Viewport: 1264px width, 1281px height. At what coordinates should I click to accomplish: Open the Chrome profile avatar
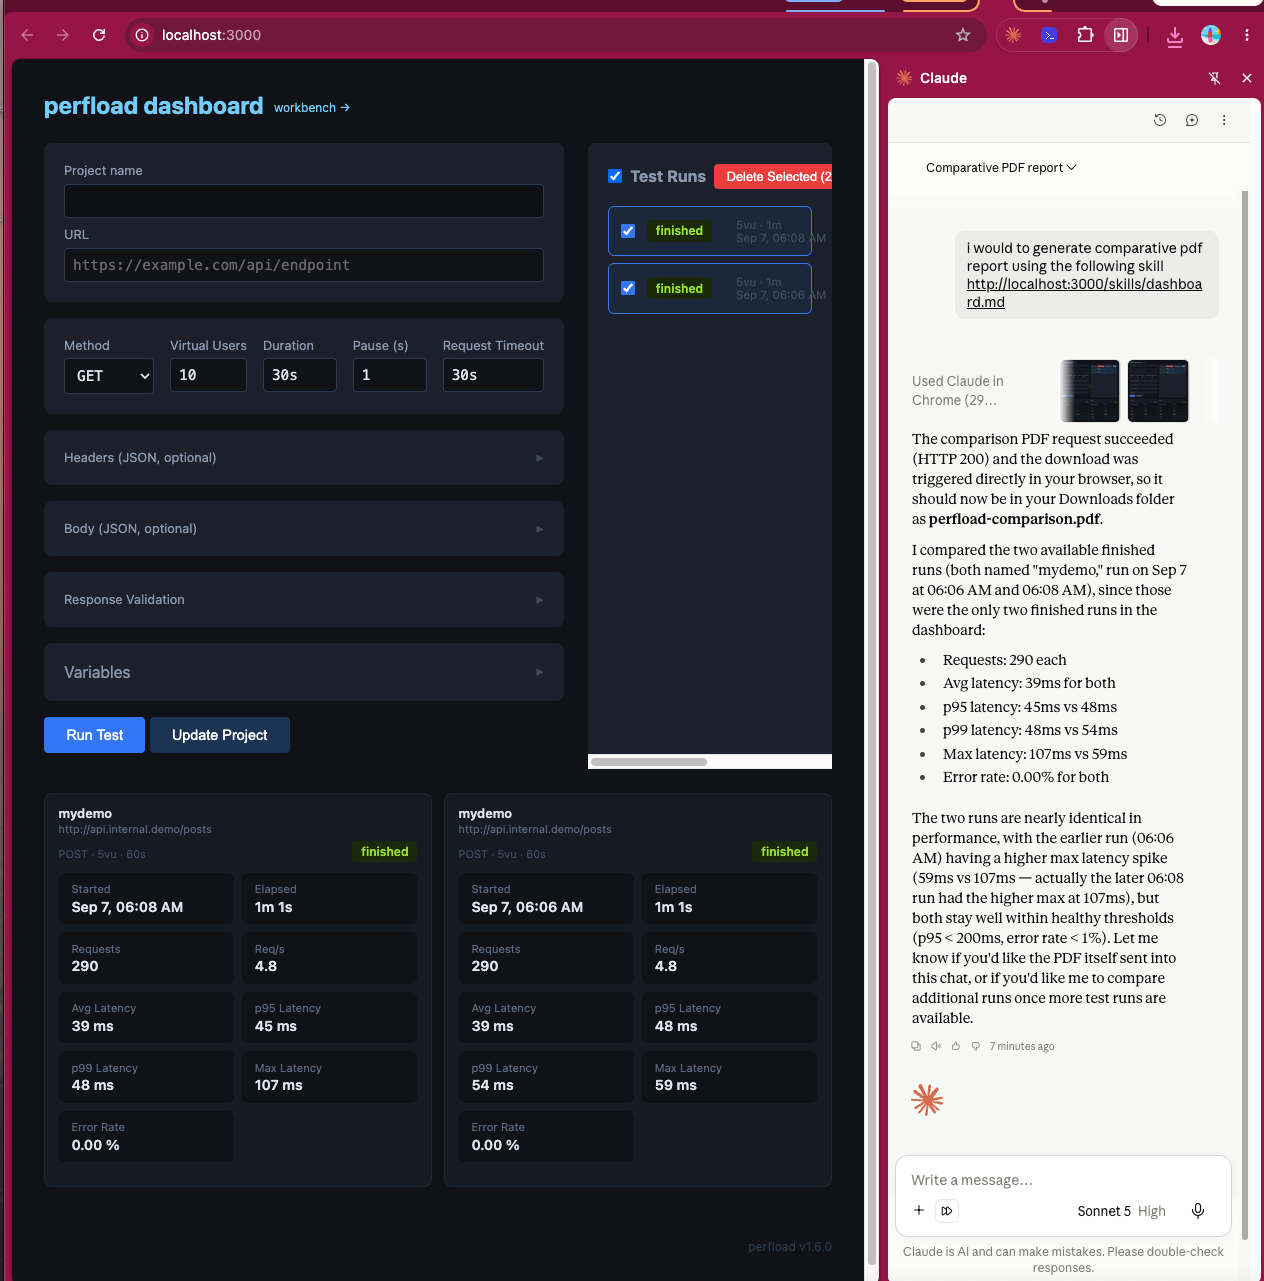pyautogui.click(x=1211, y=35)
